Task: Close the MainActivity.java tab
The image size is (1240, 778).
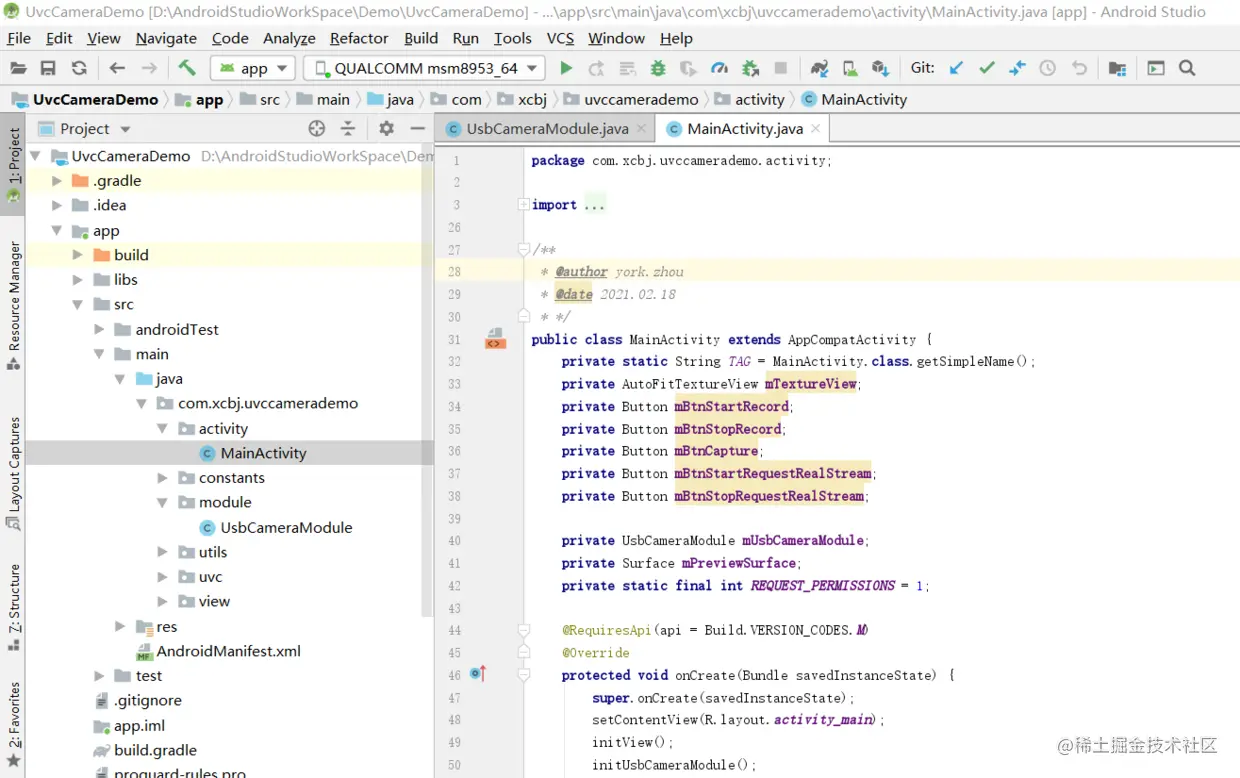Action: coord(815,128)
